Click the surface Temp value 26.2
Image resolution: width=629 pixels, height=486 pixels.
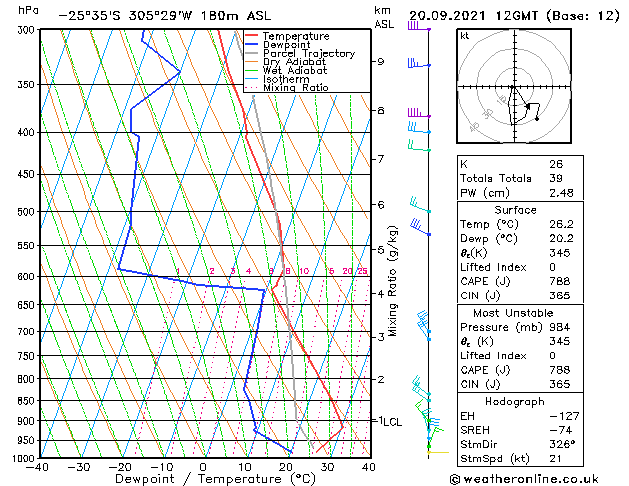(561, 224)
